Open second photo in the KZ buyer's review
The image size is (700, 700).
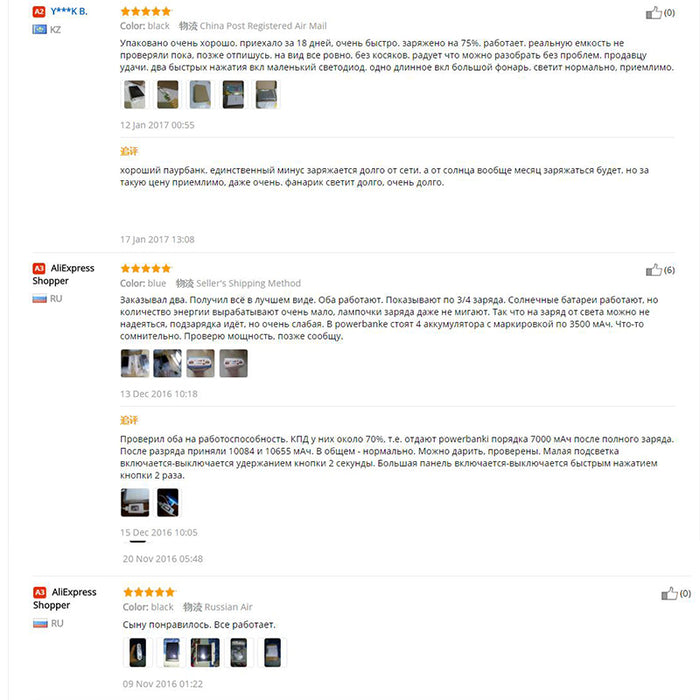coord(167,95)
